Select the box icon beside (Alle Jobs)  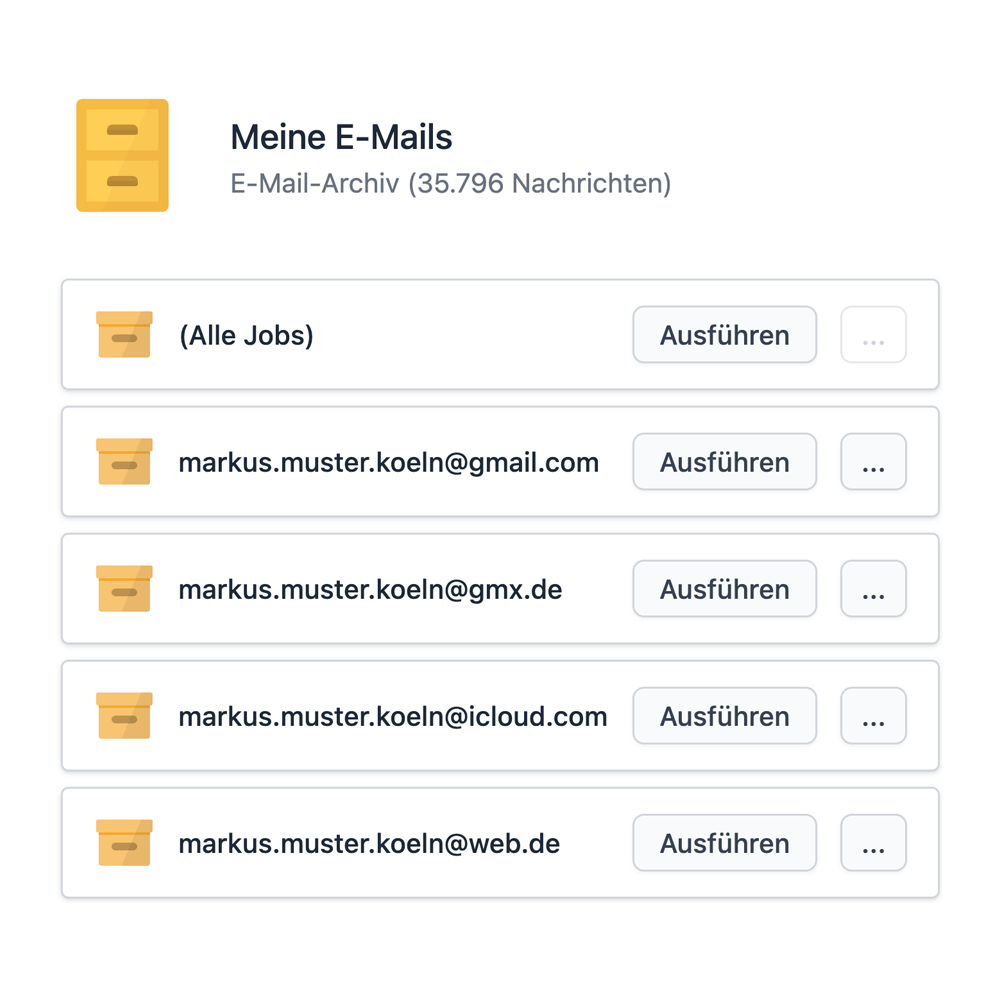point(124,335)
